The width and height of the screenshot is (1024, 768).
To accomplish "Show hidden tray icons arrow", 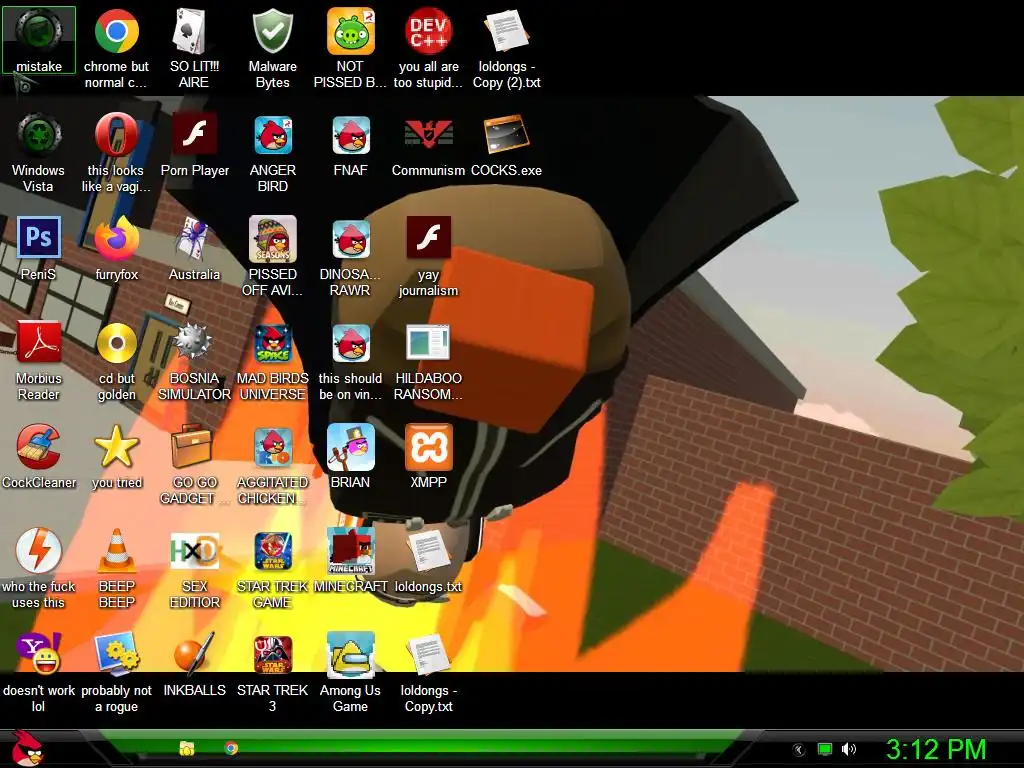I will click(798, 749).
